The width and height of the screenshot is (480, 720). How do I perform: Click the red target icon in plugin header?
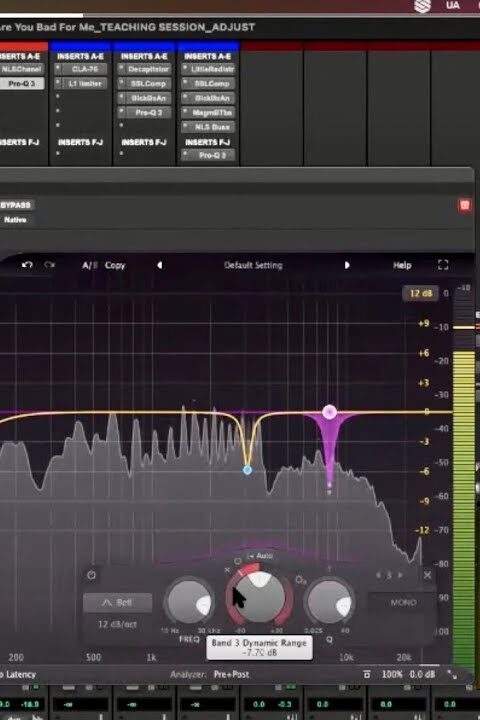click(464, 205)
